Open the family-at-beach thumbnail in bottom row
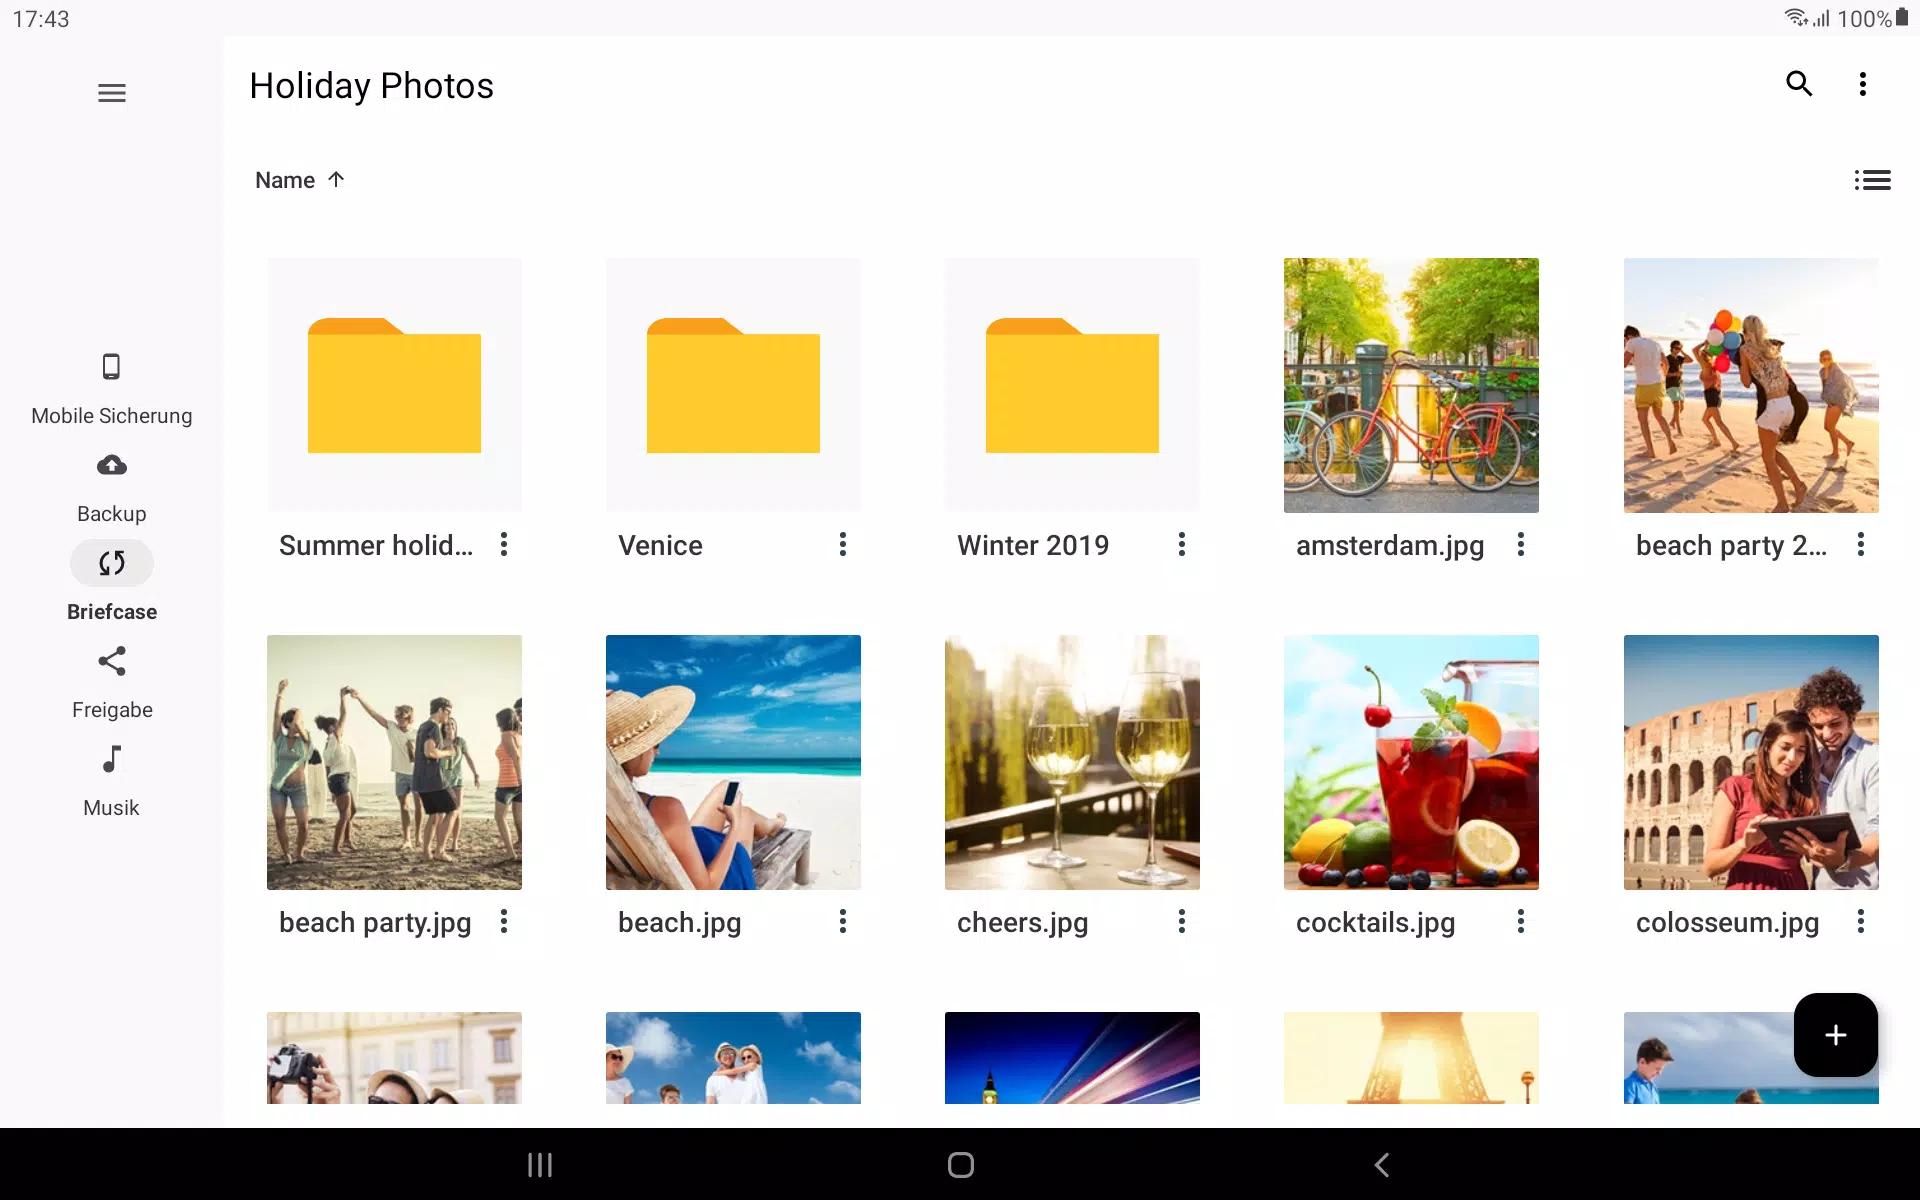 tap(733, 1058)
